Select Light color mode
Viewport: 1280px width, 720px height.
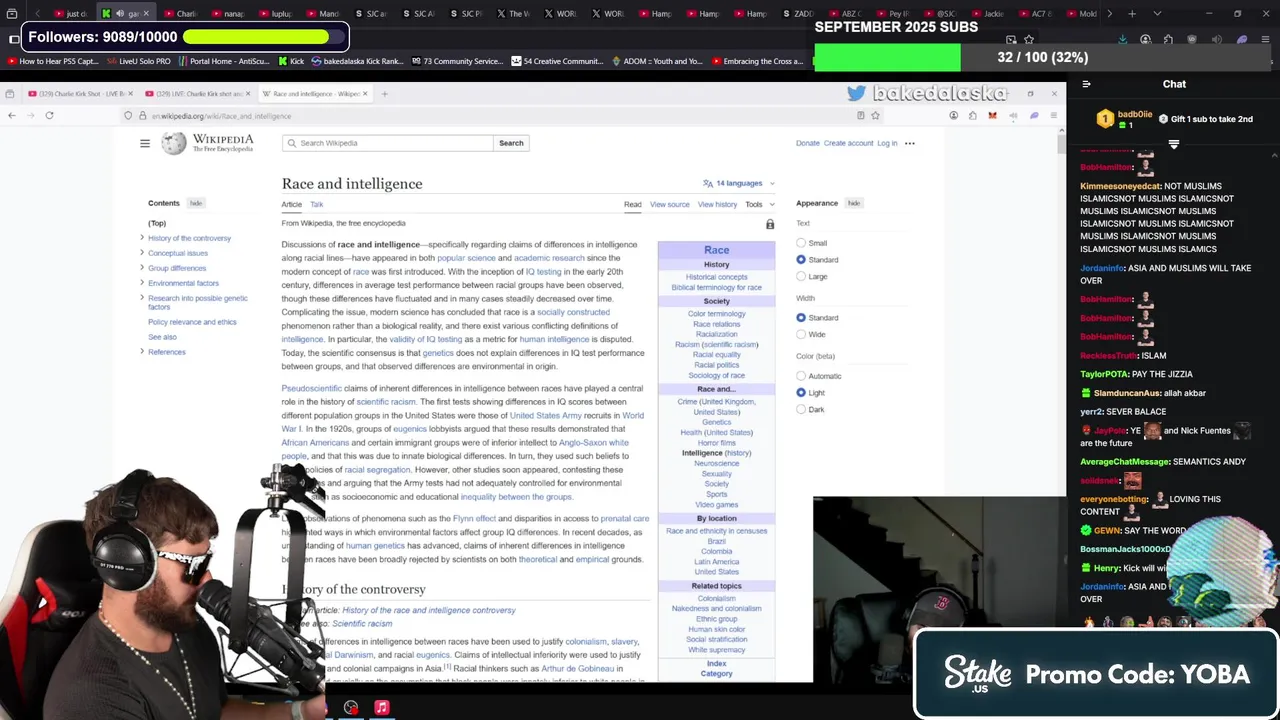coord(801,393)
